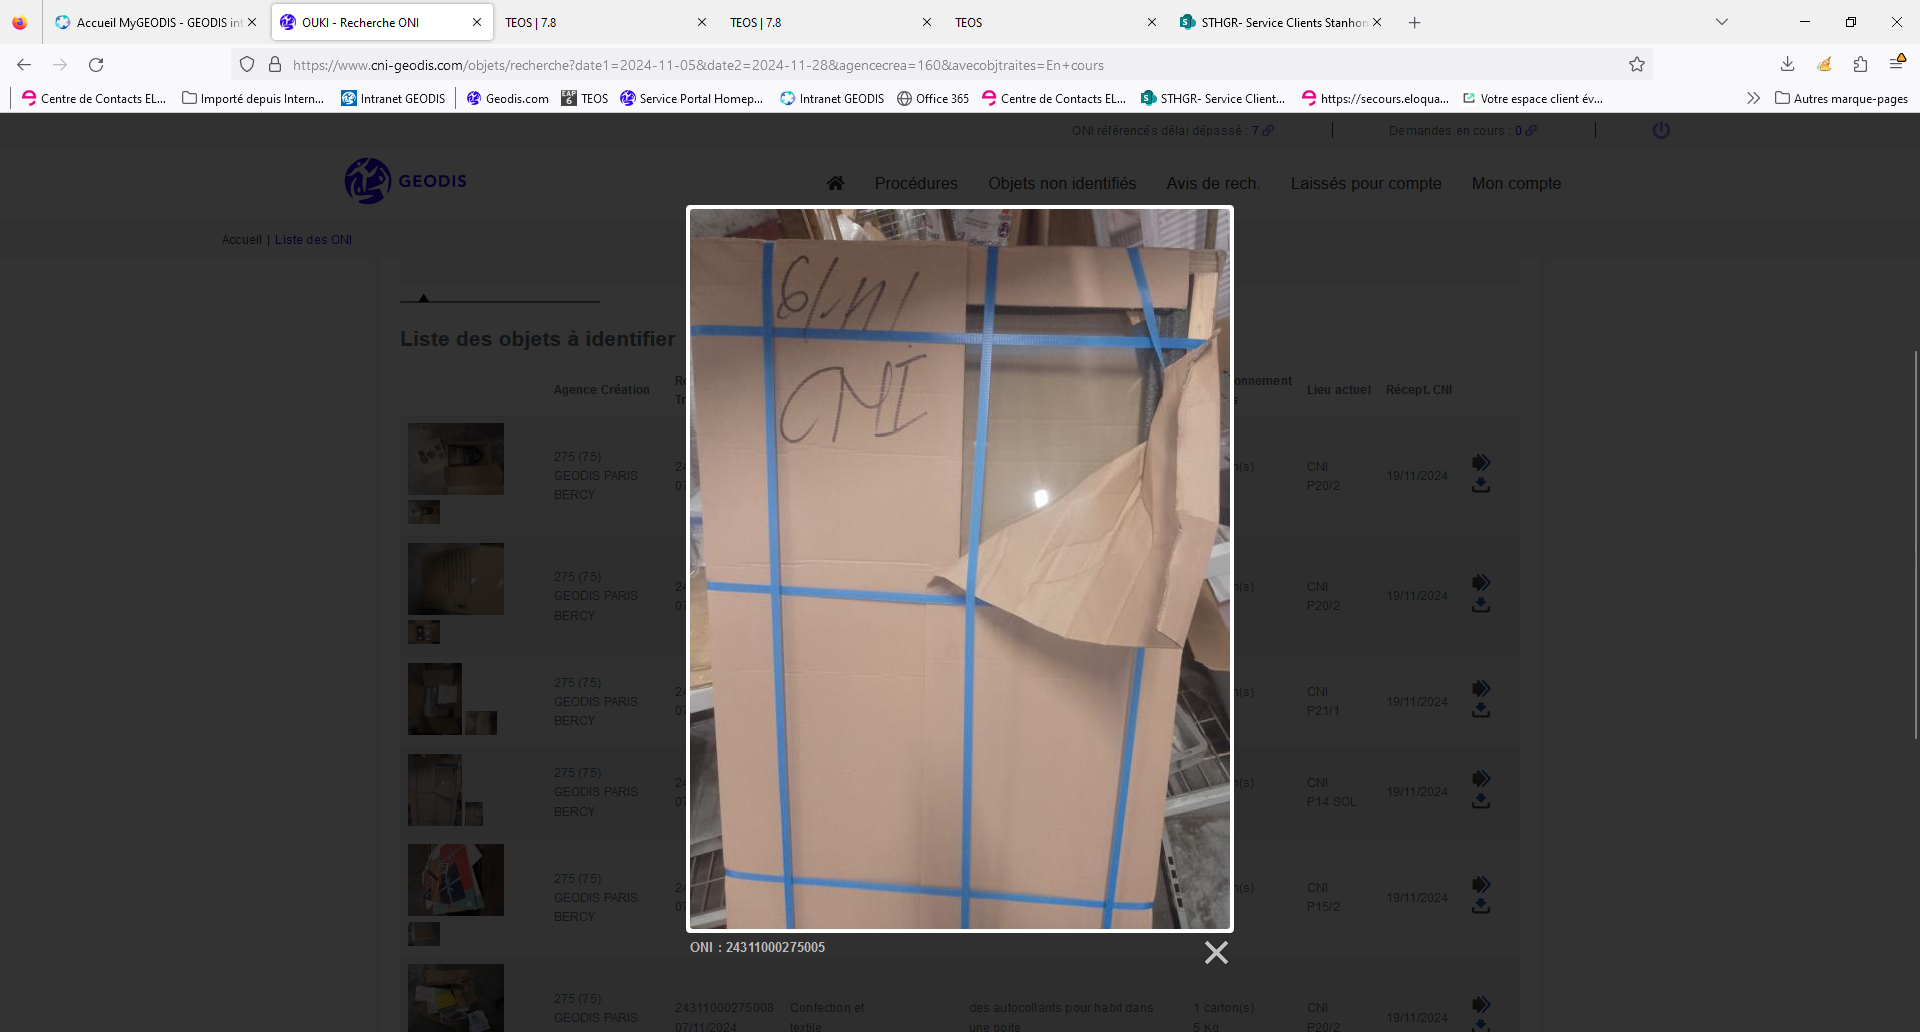
Task: Reload the current page
Action: point(96,65)
